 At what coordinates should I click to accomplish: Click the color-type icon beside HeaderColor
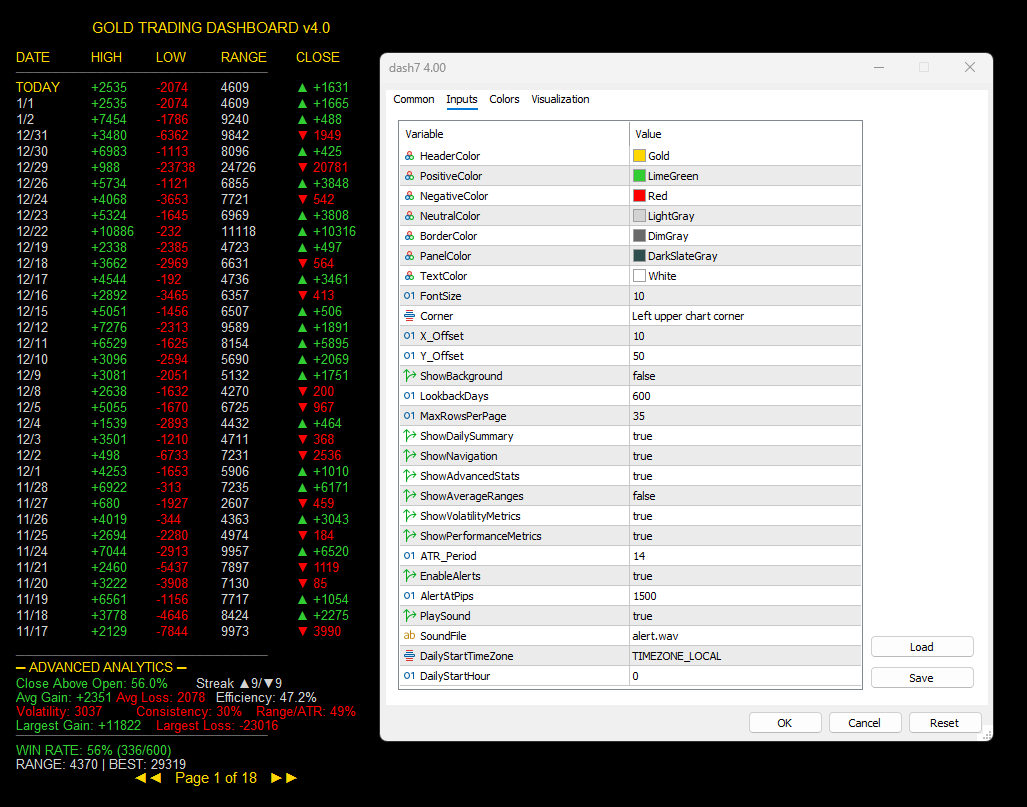click(x=409, y=156)
